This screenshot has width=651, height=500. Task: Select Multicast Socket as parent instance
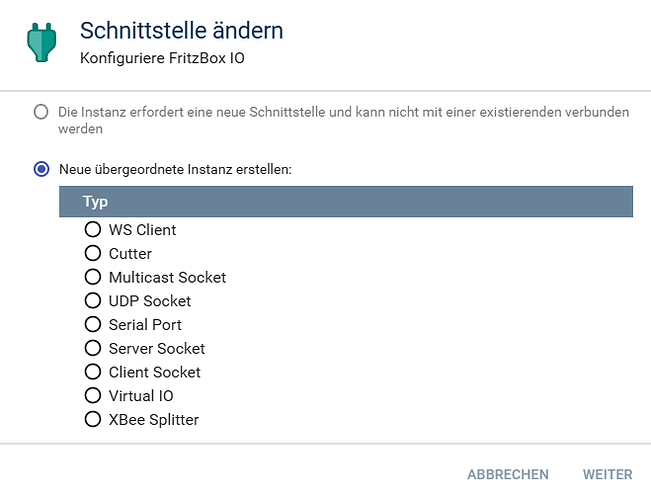coord(93,277)
